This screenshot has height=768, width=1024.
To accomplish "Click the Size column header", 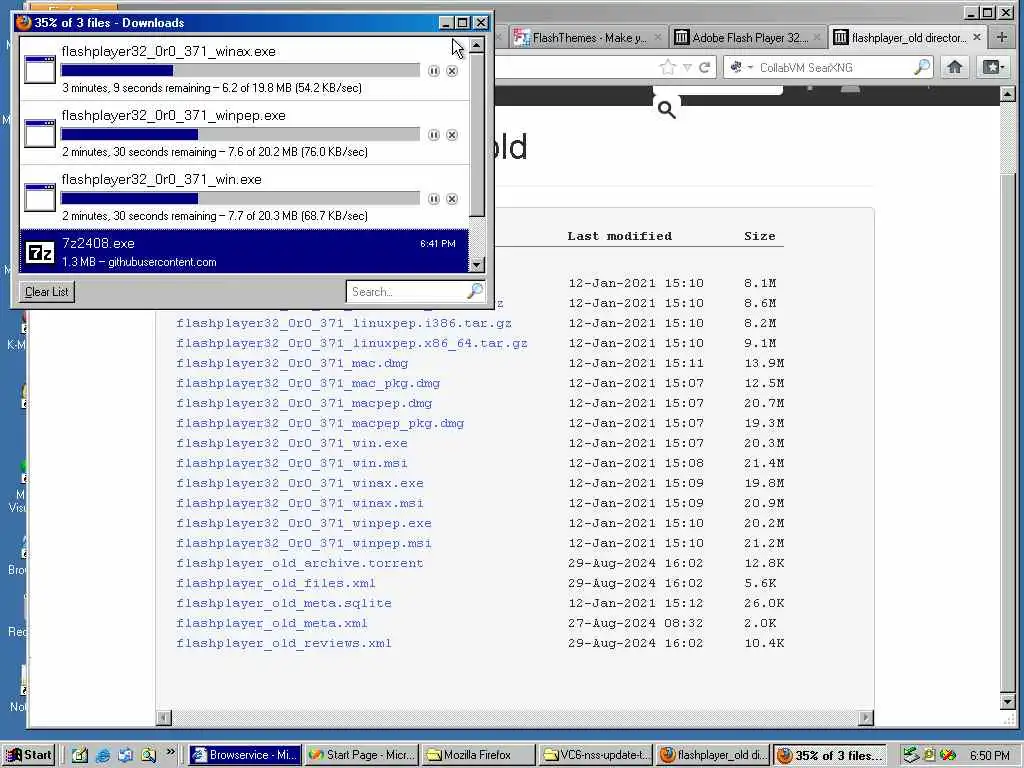I will click(x=760, y=236).
